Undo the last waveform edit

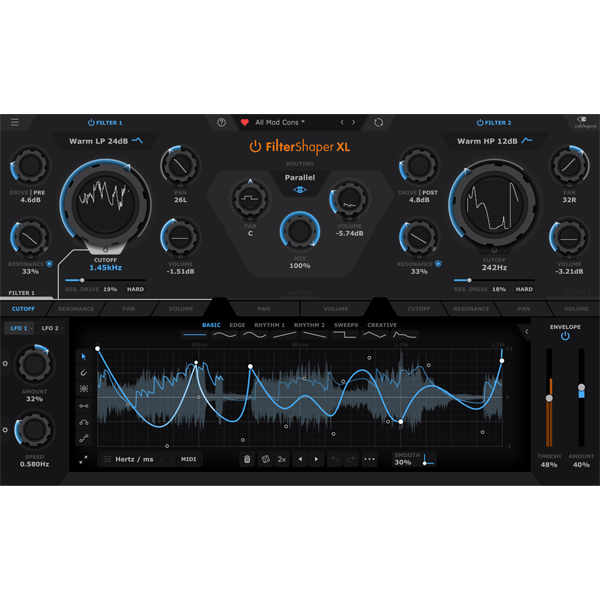335,459
